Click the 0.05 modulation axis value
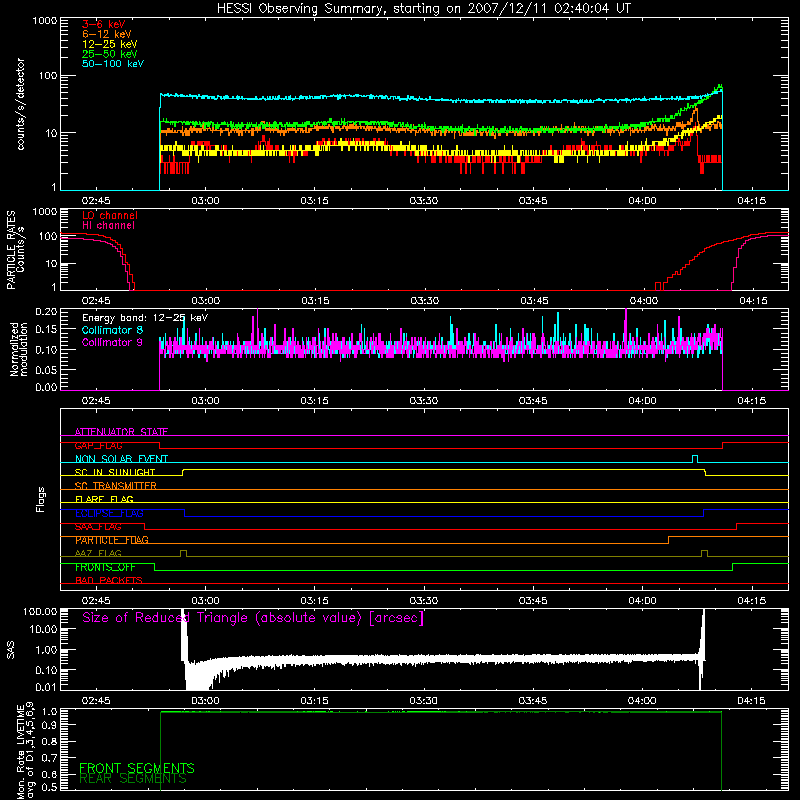The width and height of the screenshot is (800, 800). (46, 369)
